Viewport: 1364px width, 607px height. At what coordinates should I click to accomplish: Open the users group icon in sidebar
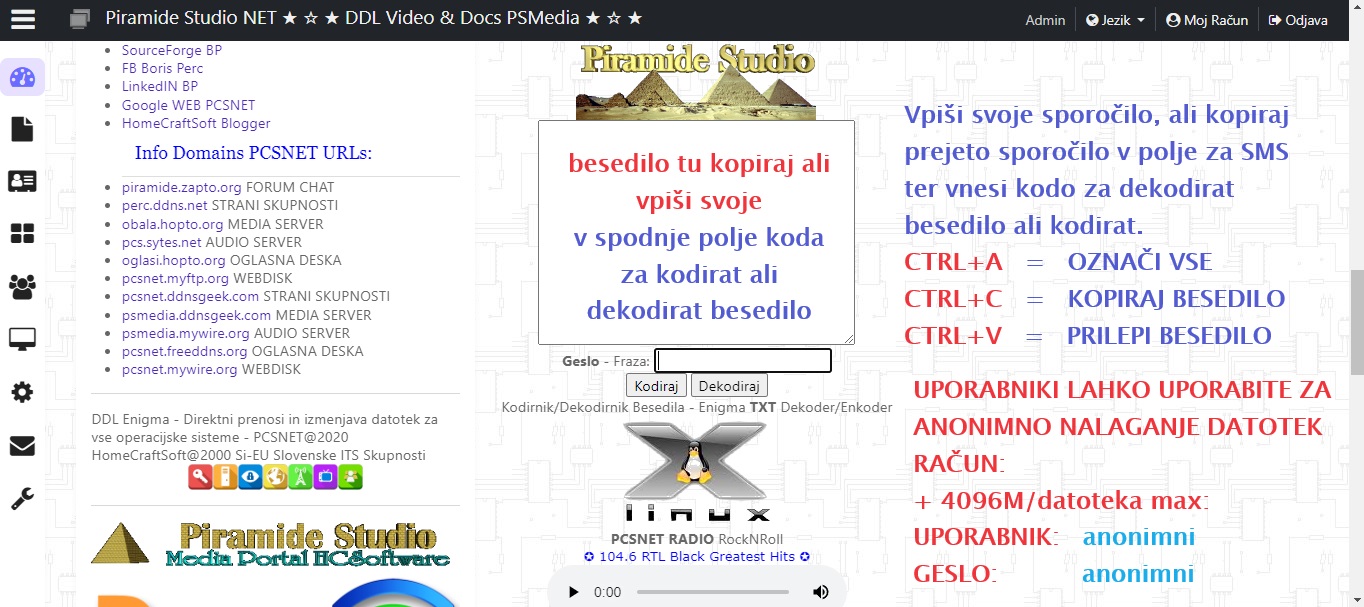[22, 287]
